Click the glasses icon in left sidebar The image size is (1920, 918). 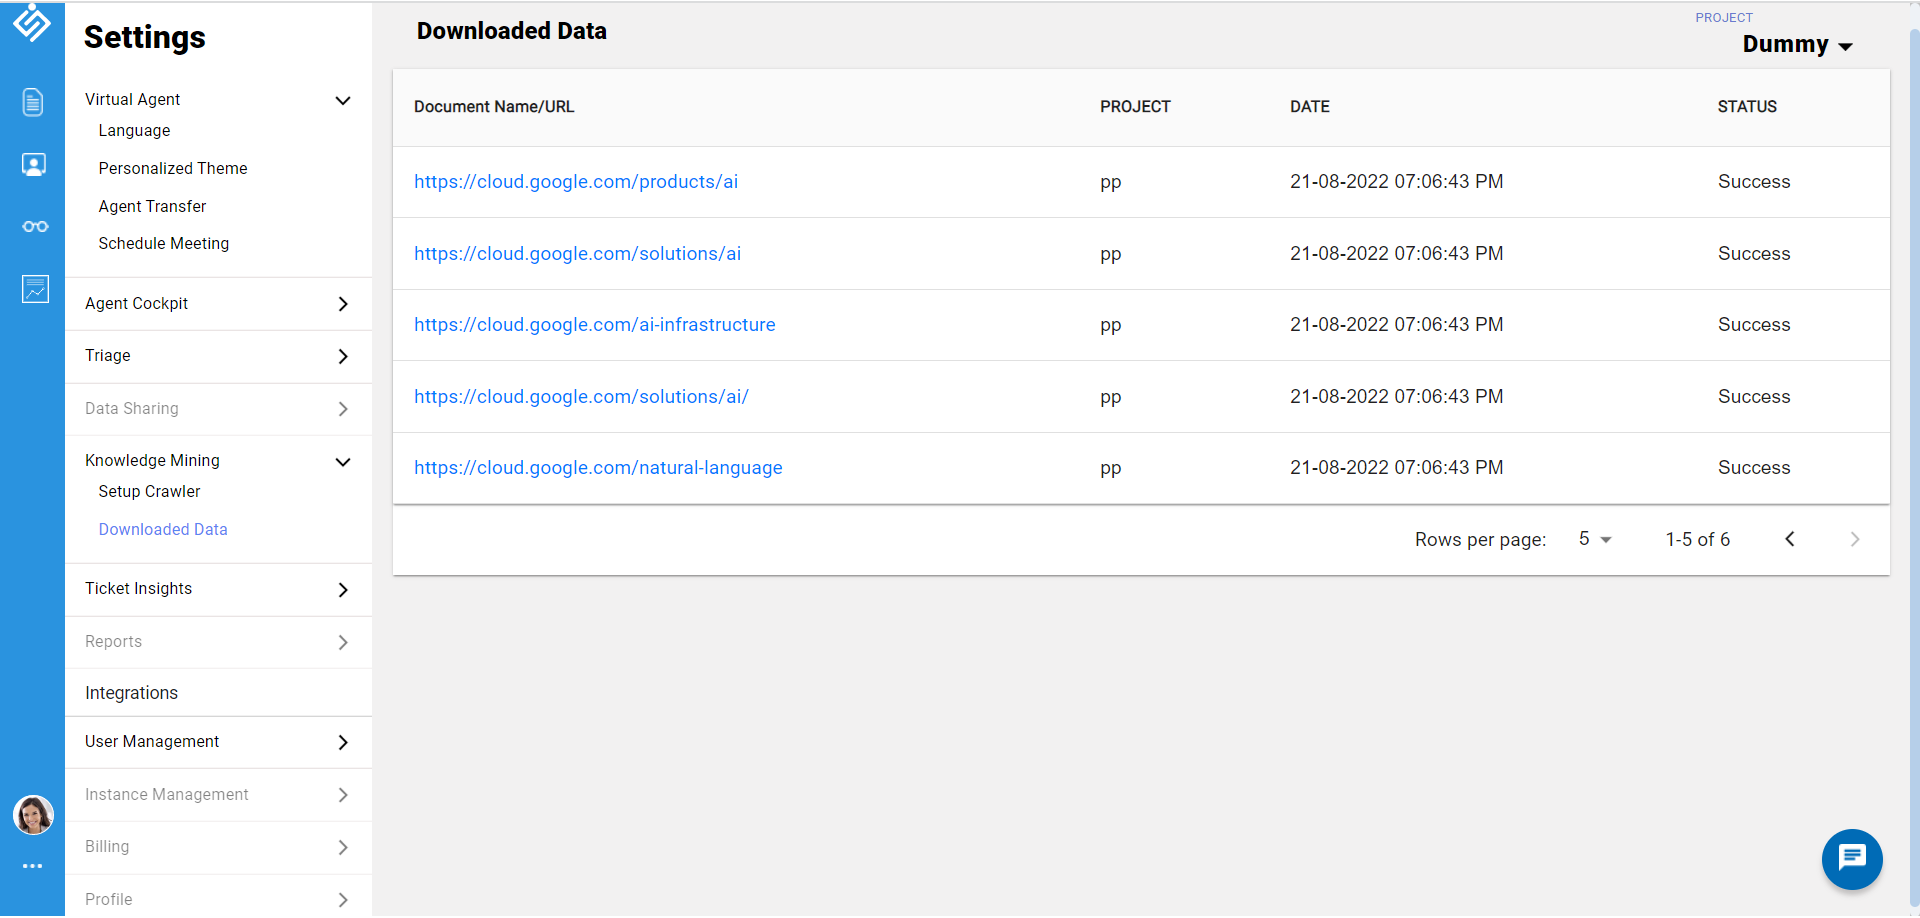[35, 227]
